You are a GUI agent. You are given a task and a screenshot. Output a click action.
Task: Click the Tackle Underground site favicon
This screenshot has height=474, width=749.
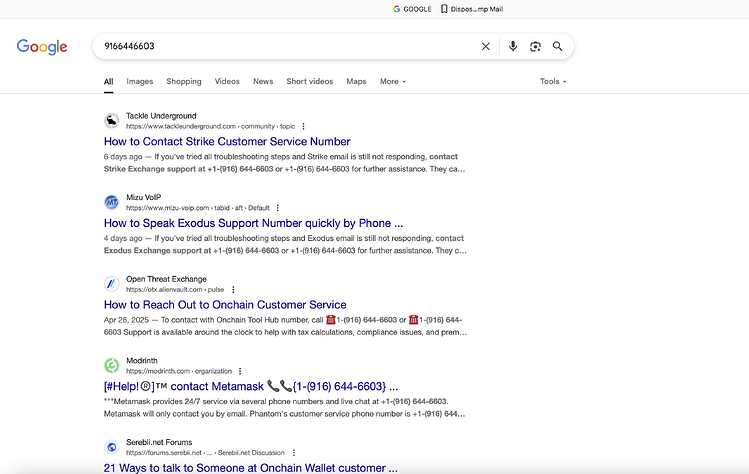pyautogui.click(x=111, y=120)
